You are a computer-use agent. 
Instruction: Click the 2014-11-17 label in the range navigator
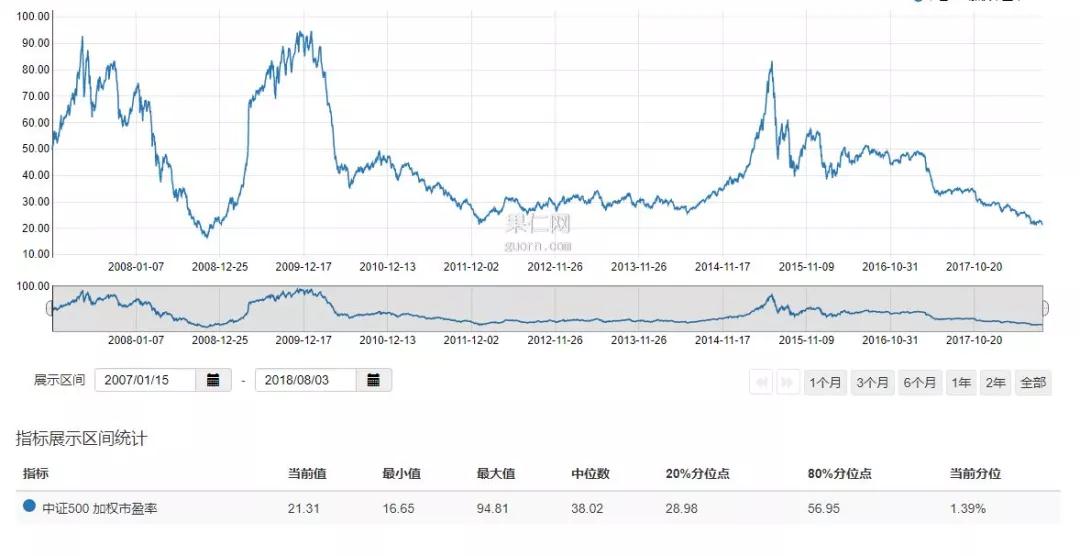pos(723,340)
